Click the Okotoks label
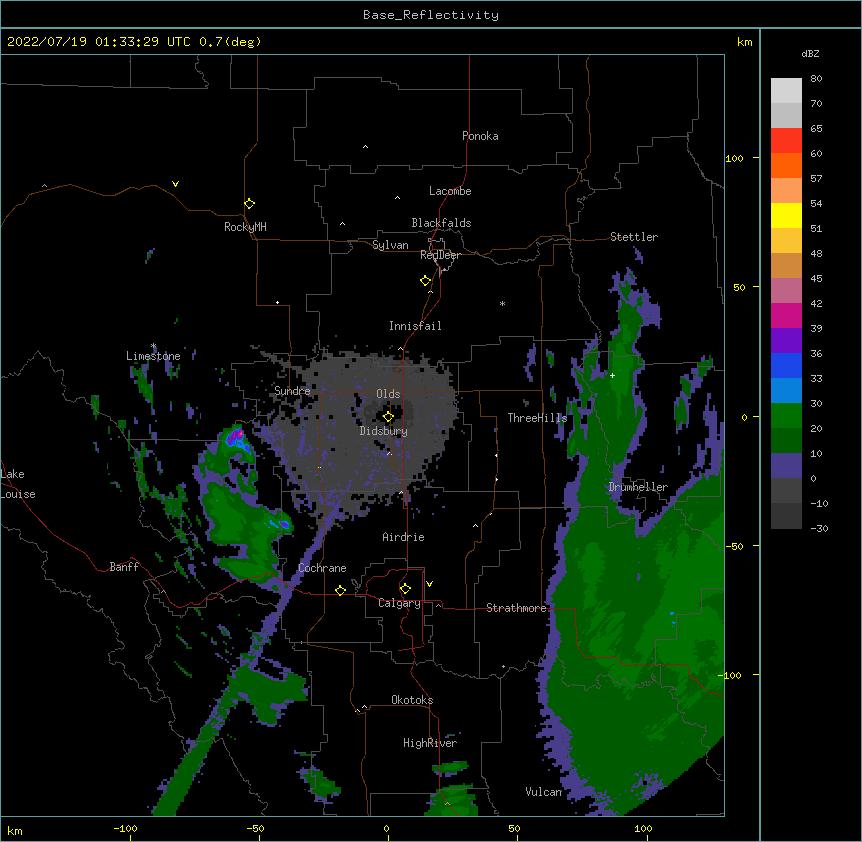The height and width of the screenshot is (842, 862). click(x=412, y=700)
